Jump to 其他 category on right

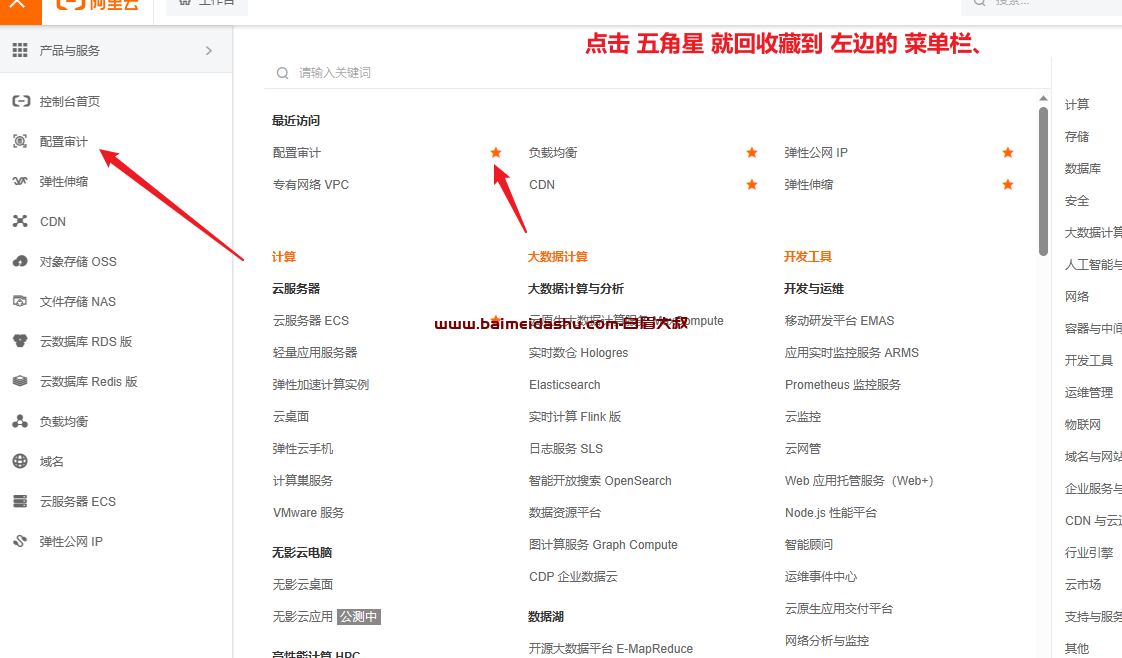1077,649
